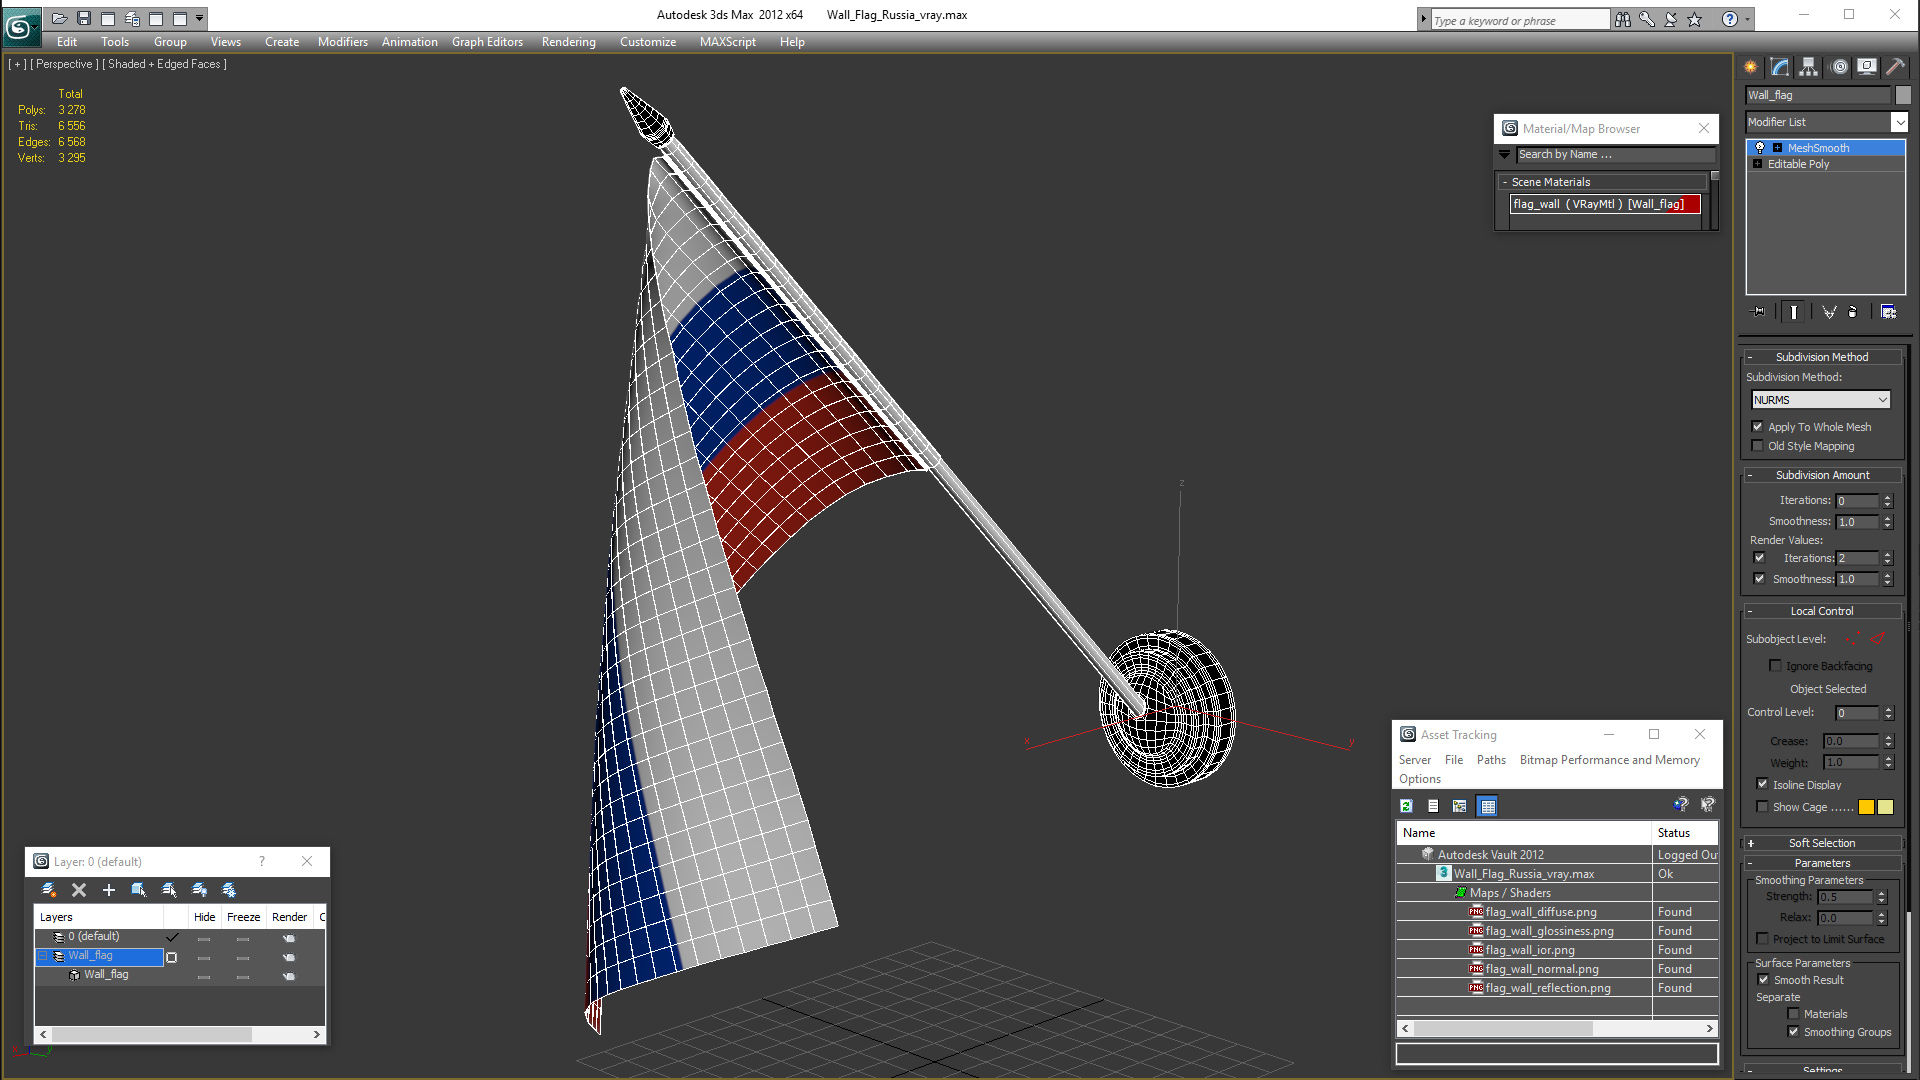This screenshot has width=1920, height=1080.
Task: Collapse the Local Control rollout
Action: click(x=1822, y=611)
